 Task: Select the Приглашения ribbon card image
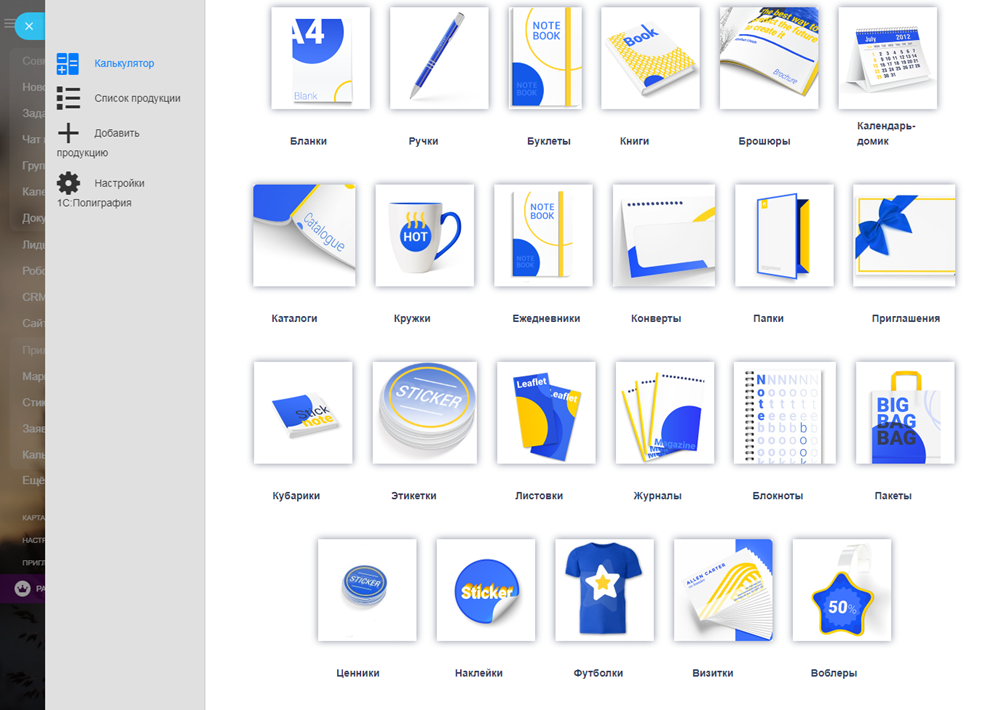pos(904,236)
